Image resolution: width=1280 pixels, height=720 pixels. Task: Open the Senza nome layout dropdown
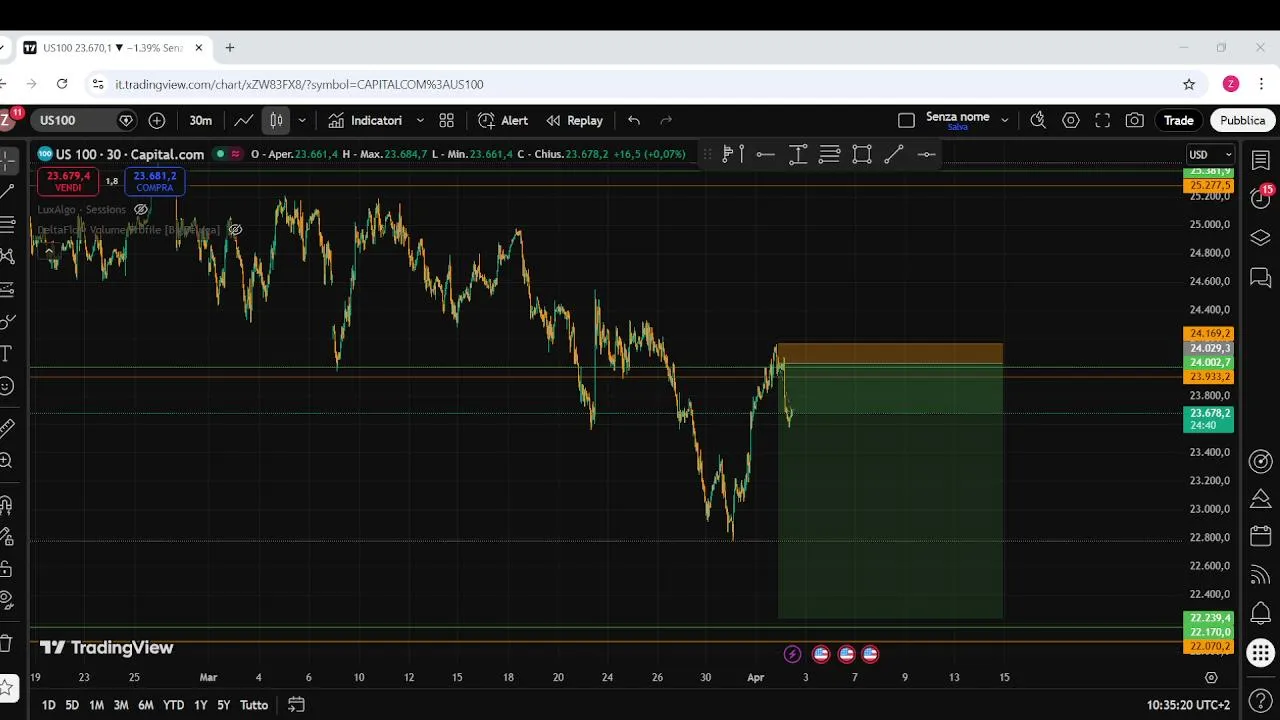(x=1005, y=120)
